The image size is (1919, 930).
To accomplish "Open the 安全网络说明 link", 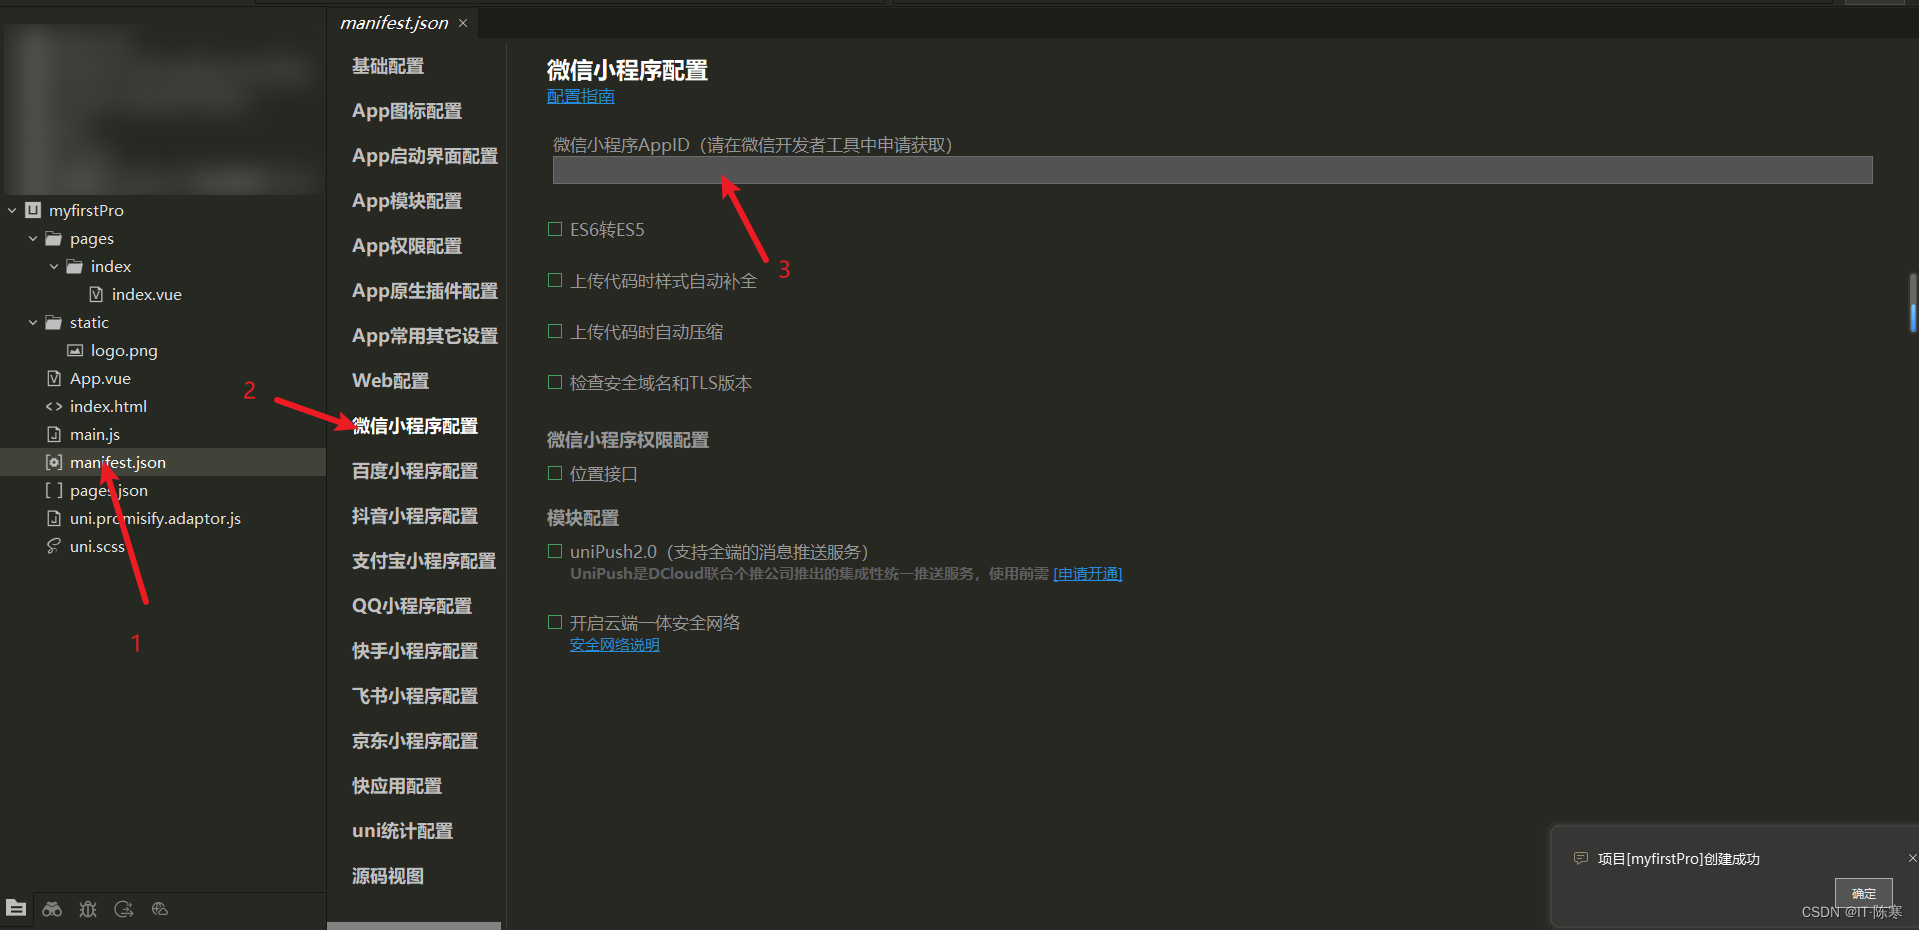I will (614, 645).
